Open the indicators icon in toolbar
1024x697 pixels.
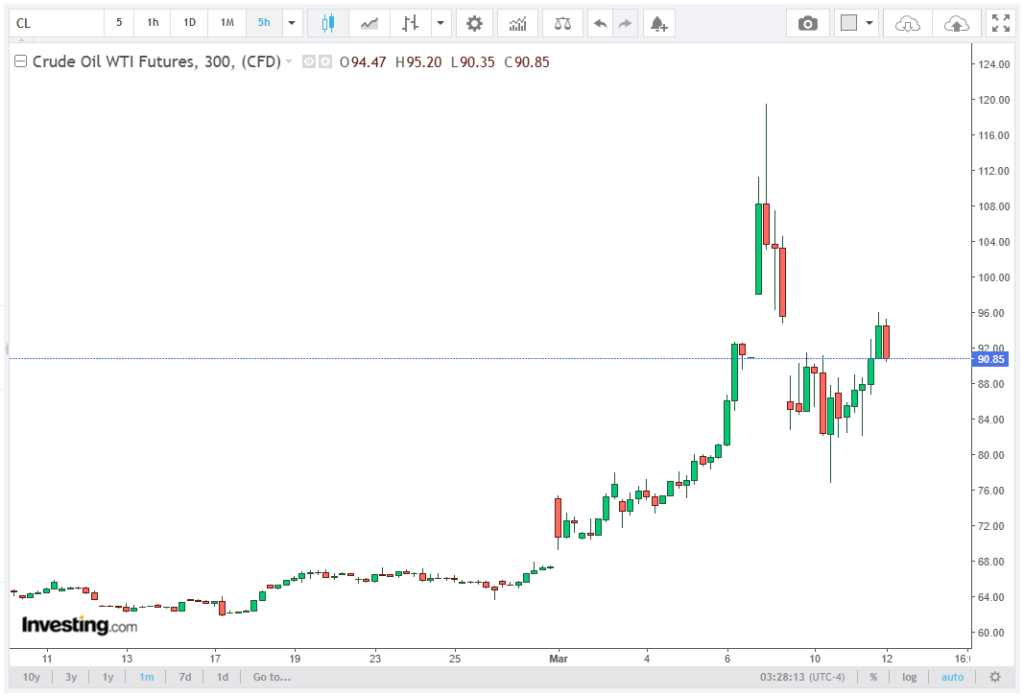point(517,22)
